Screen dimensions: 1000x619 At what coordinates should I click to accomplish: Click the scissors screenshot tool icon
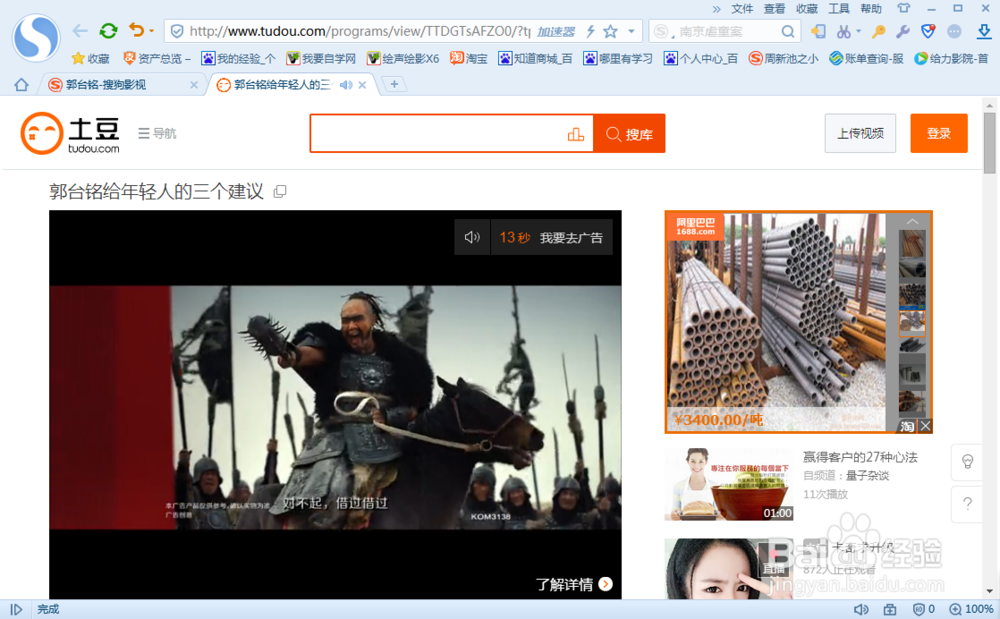click(844, 31)
